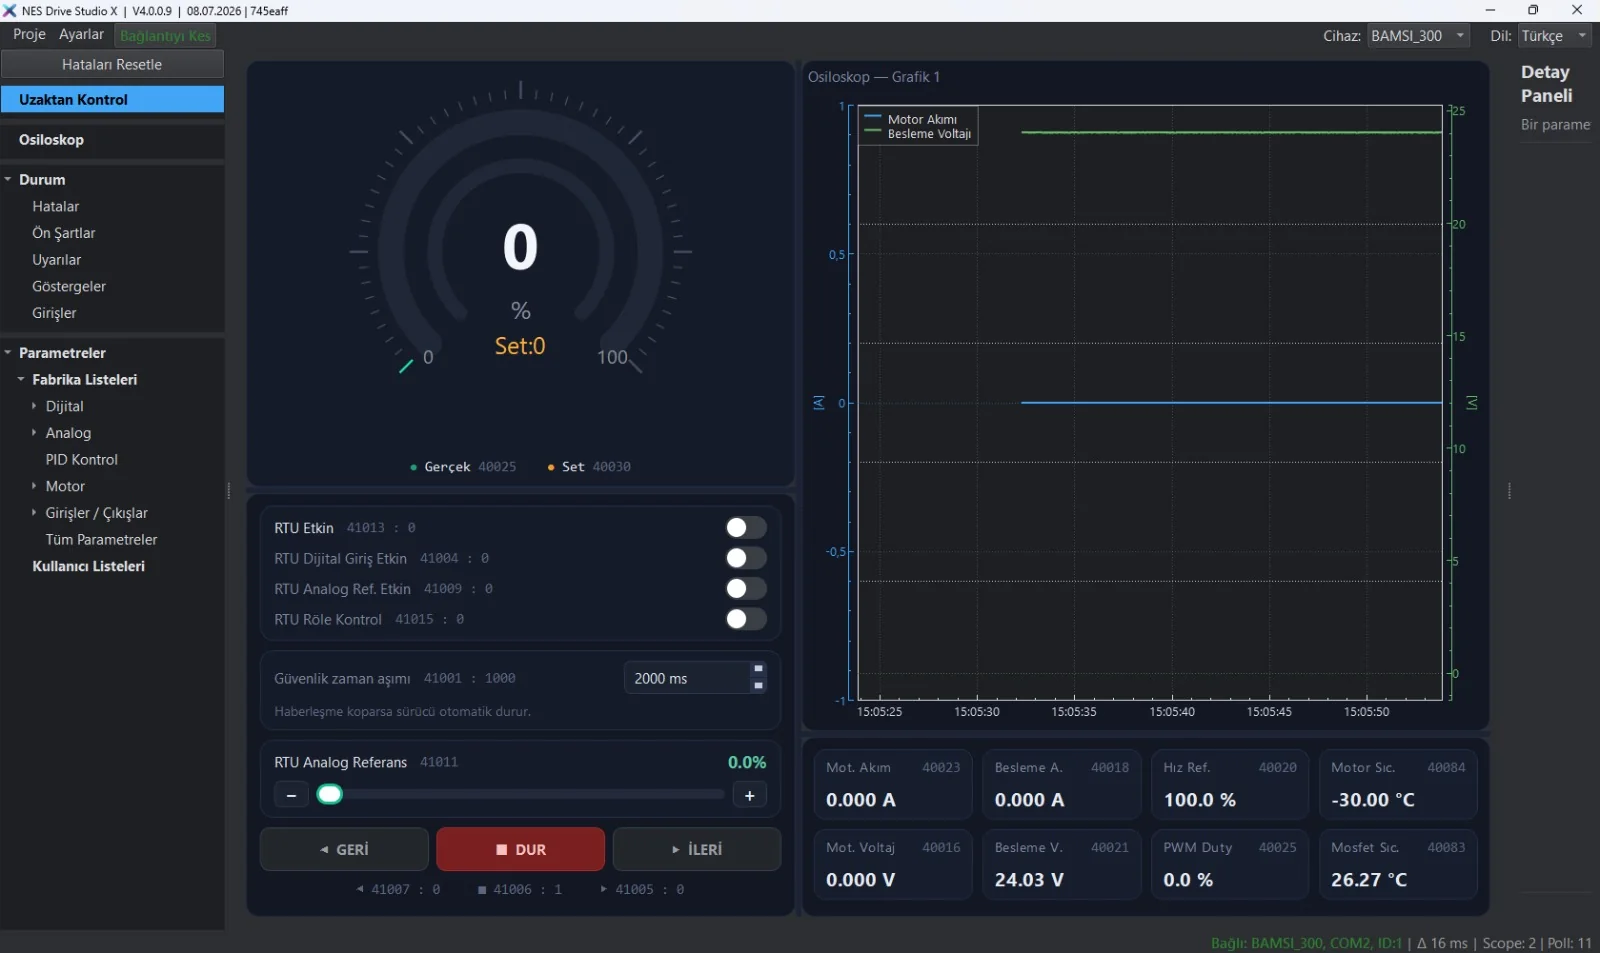Screen dimensions: 1600x953
Task: Open Tüm Parametreler list
Action: click(101, 539)
